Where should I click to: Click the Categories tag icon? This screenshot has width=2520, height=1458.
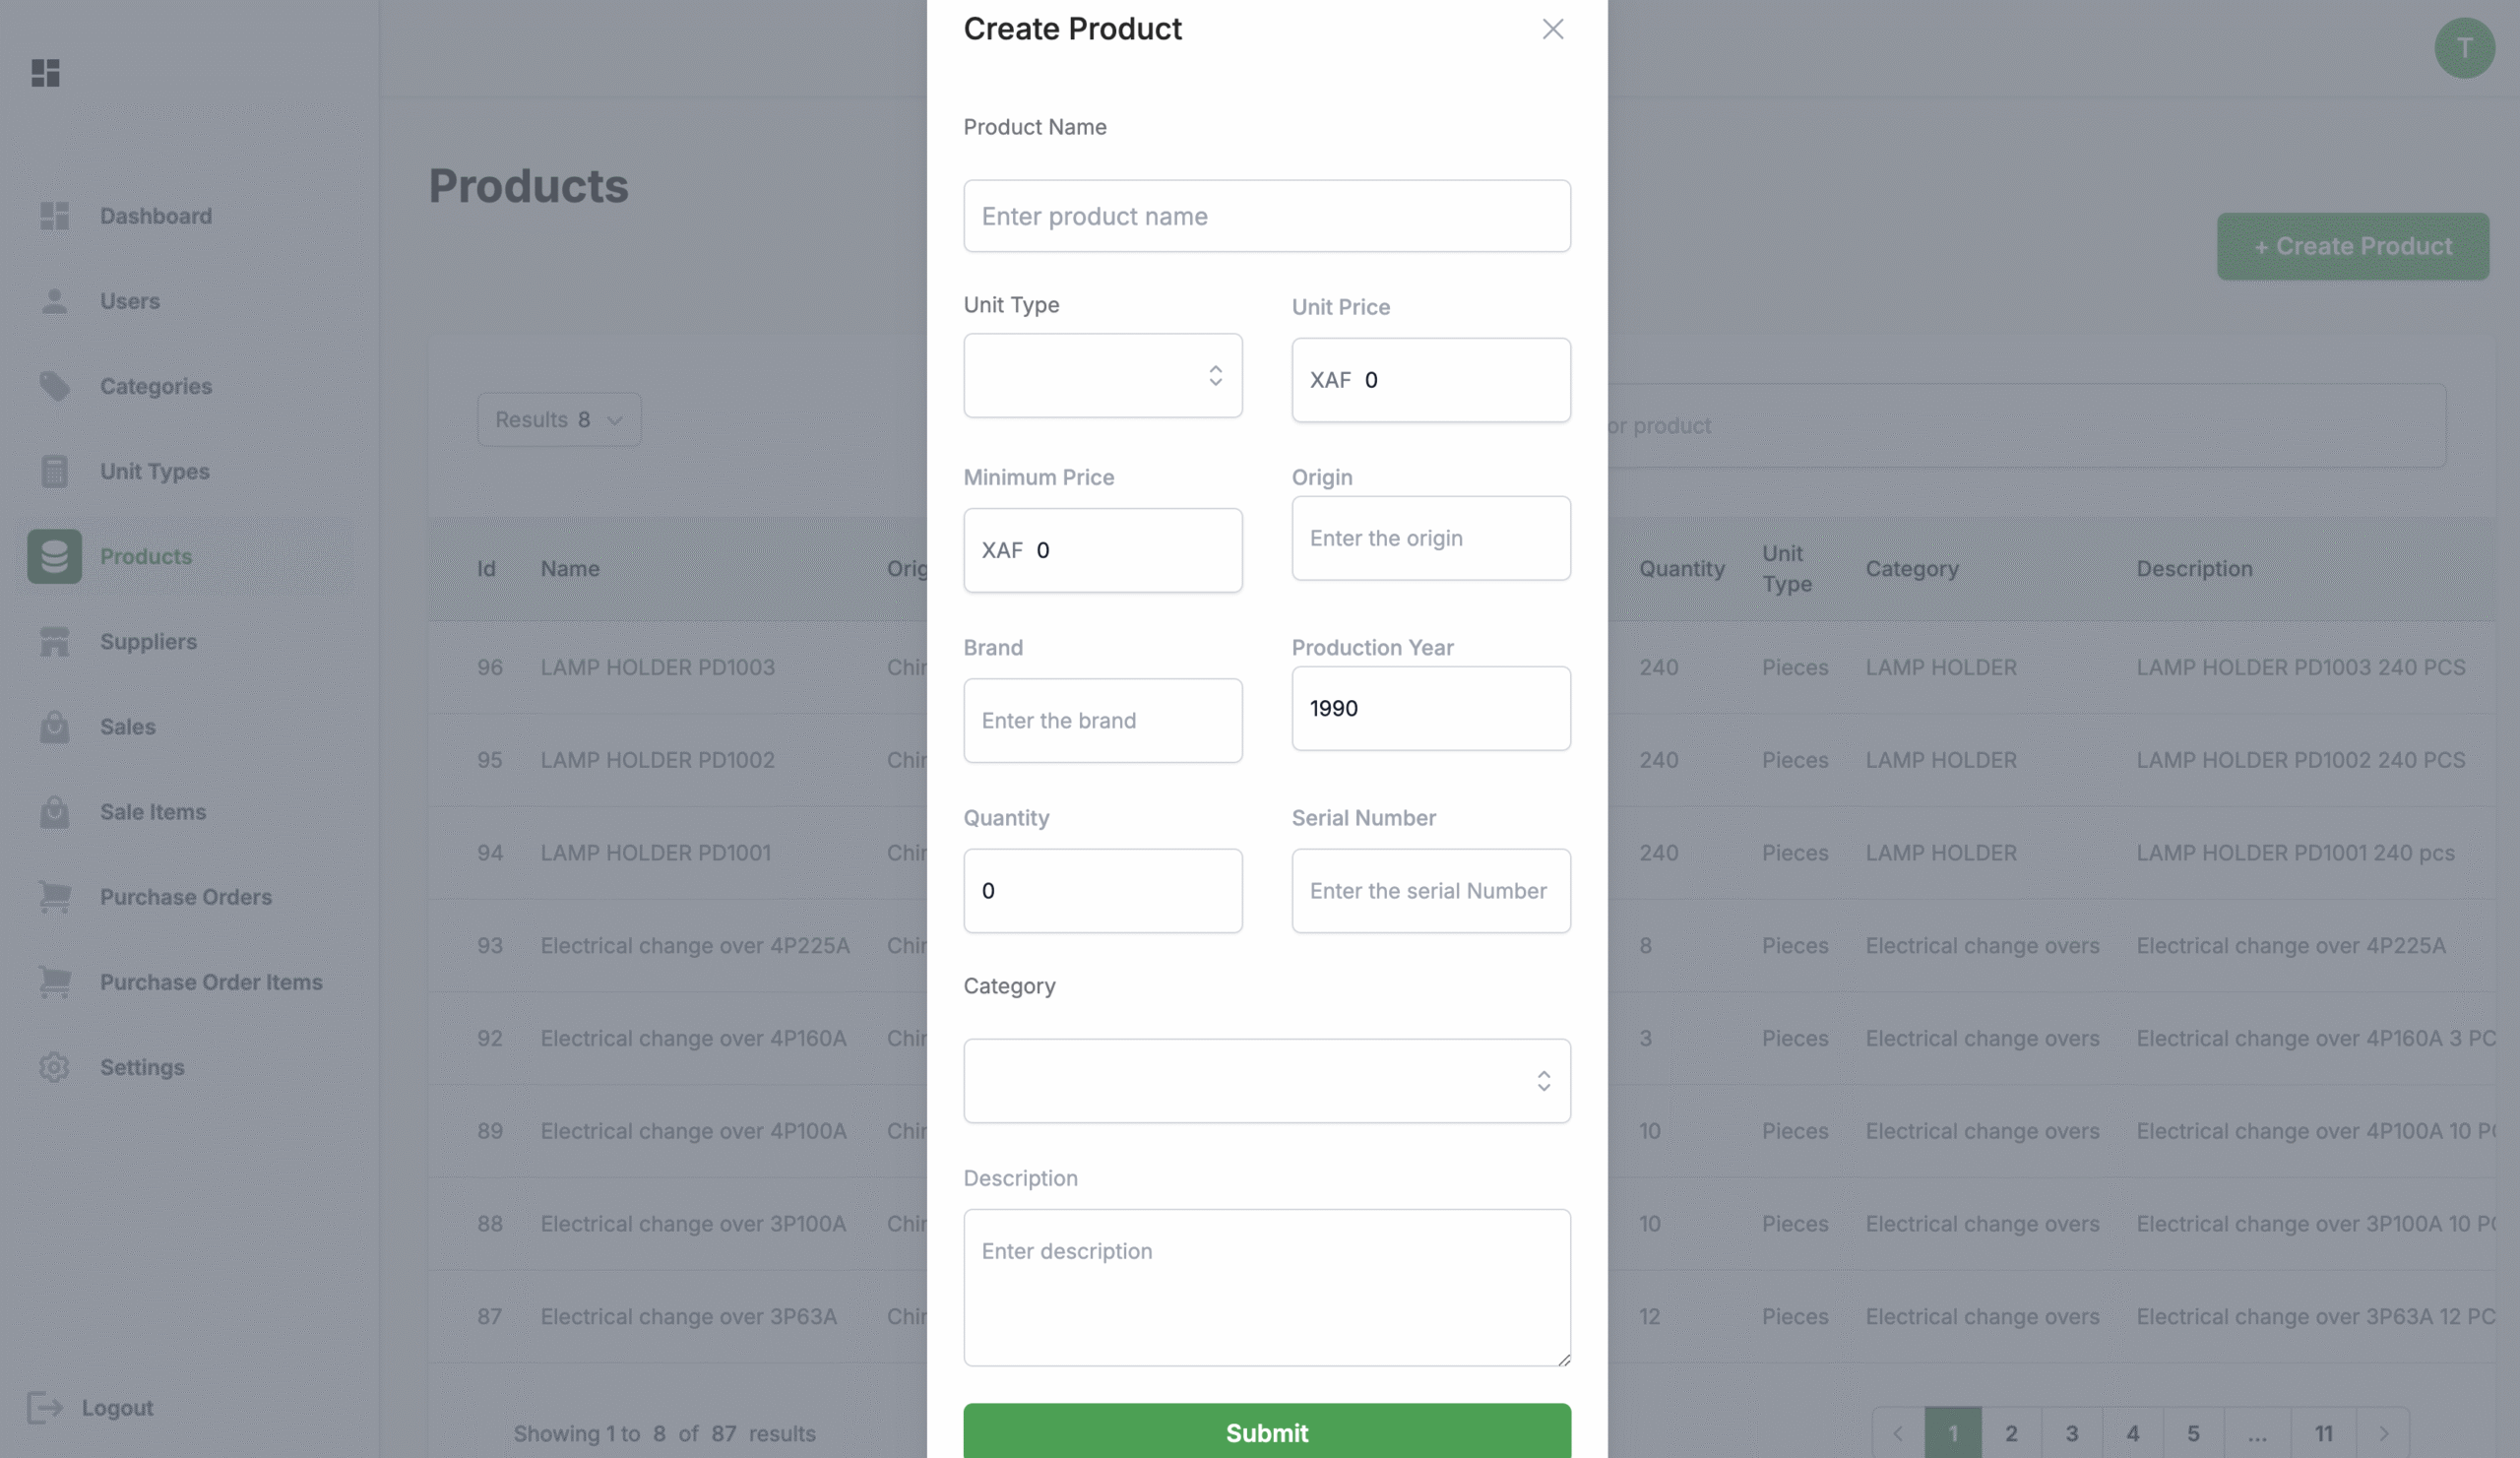click(55, 386)
